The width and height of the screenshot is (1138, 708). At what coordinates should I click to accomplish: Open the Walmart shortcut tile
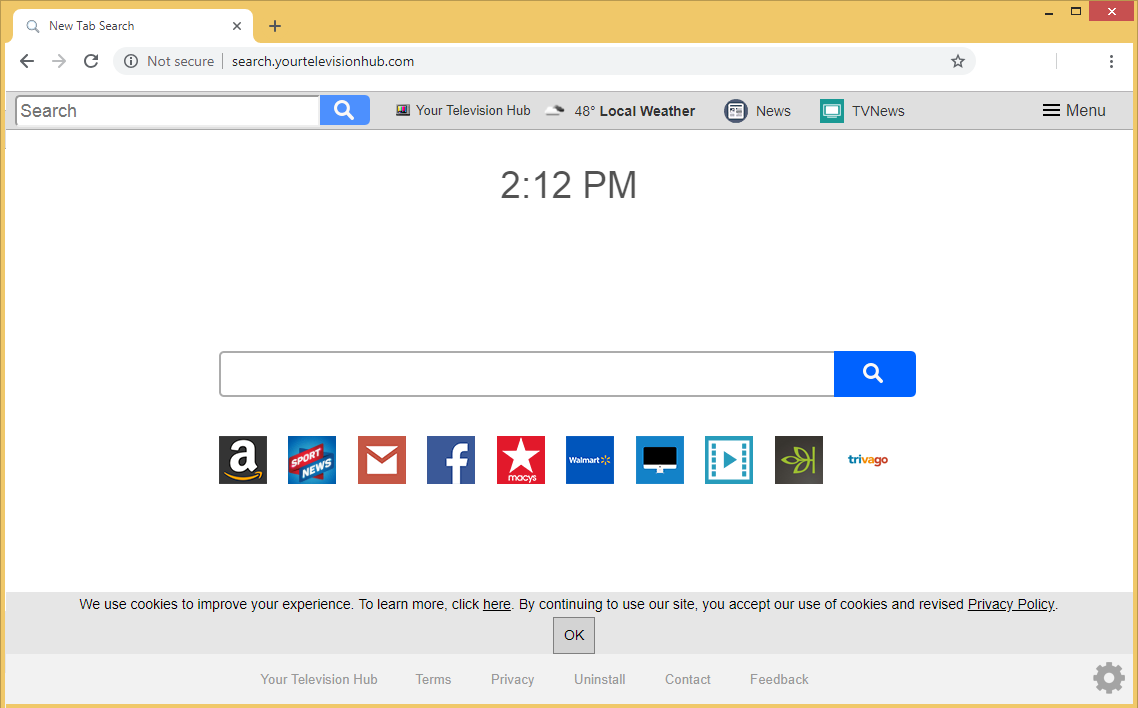click(x=590, y=460)
